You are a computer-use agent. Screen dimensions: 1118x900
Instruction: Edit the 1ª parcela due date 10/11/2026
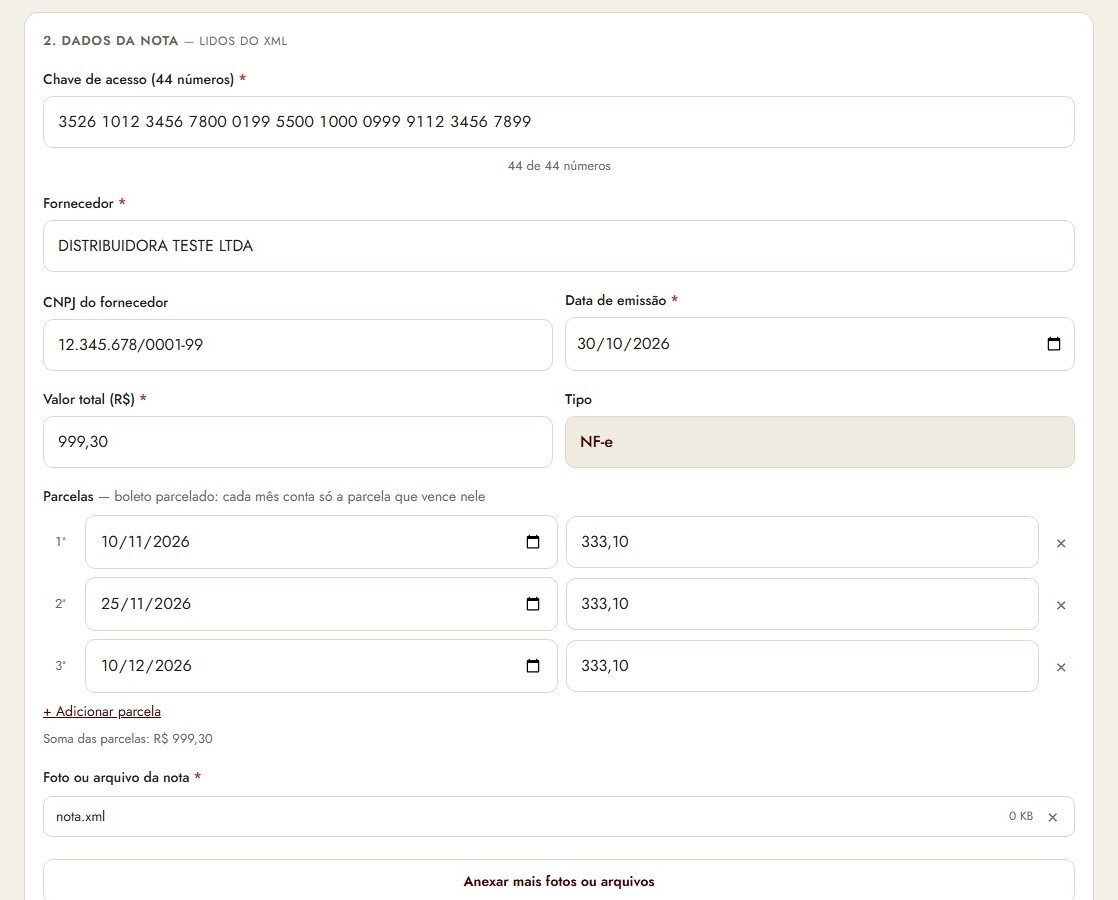(x=322, y=542)
